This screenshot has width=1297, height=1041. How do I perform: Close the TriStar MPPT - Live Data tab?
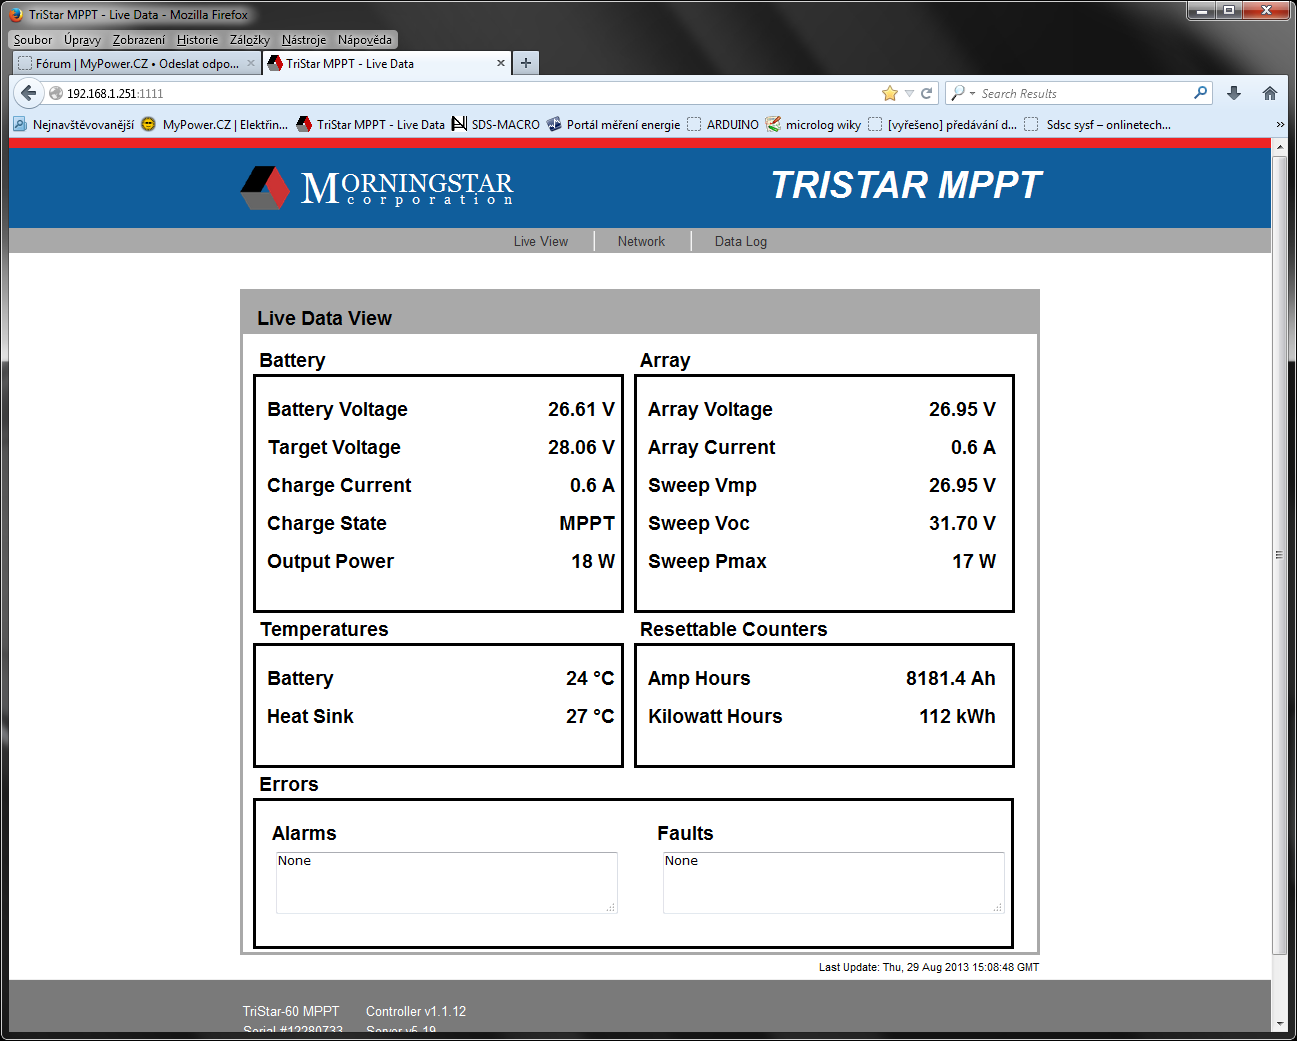click(501, 63)
